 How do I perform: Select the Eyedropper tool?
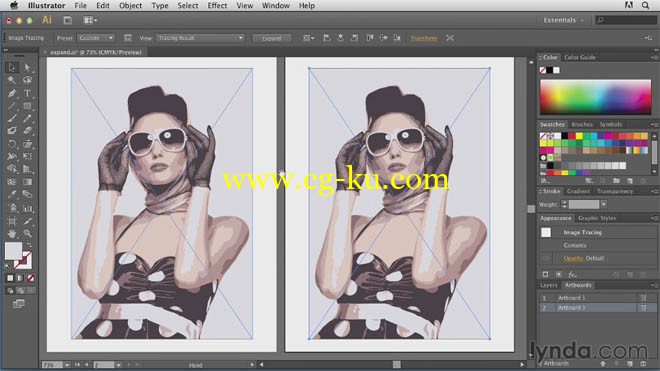12,195
